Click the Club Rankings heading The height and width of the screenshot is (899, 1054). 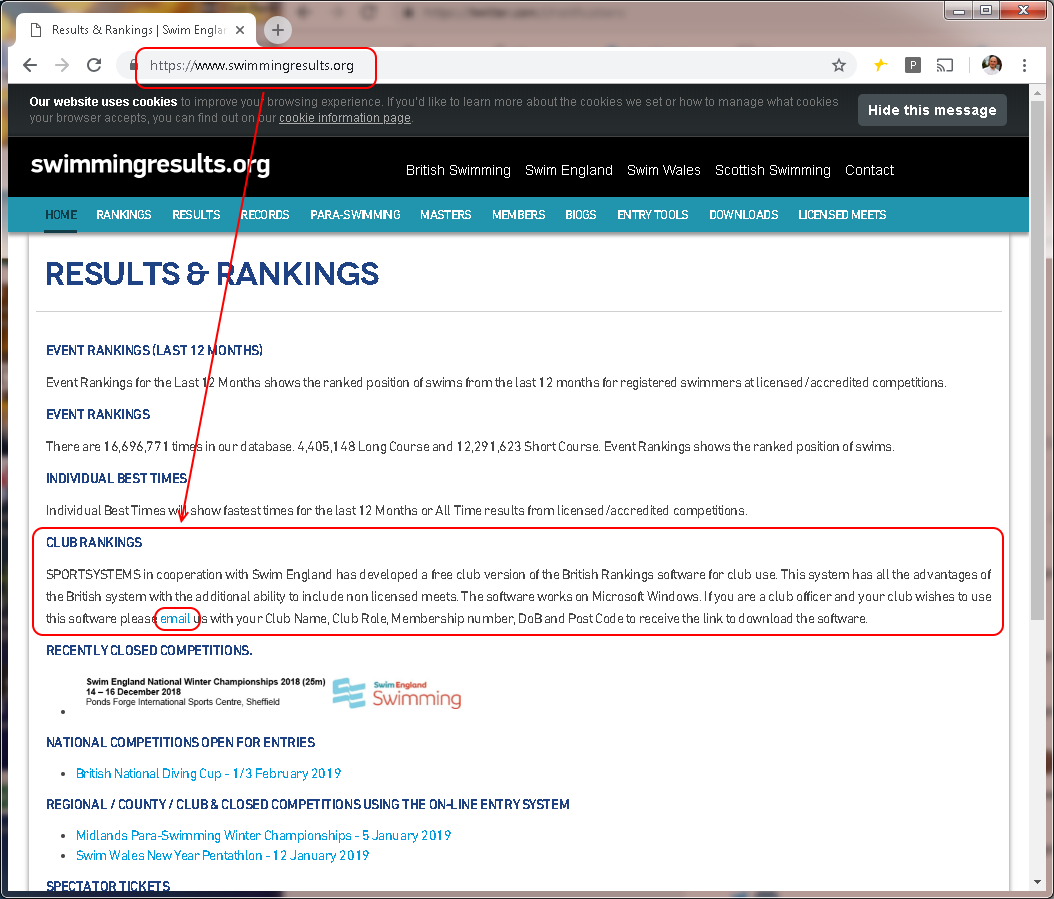pos(94,542)
